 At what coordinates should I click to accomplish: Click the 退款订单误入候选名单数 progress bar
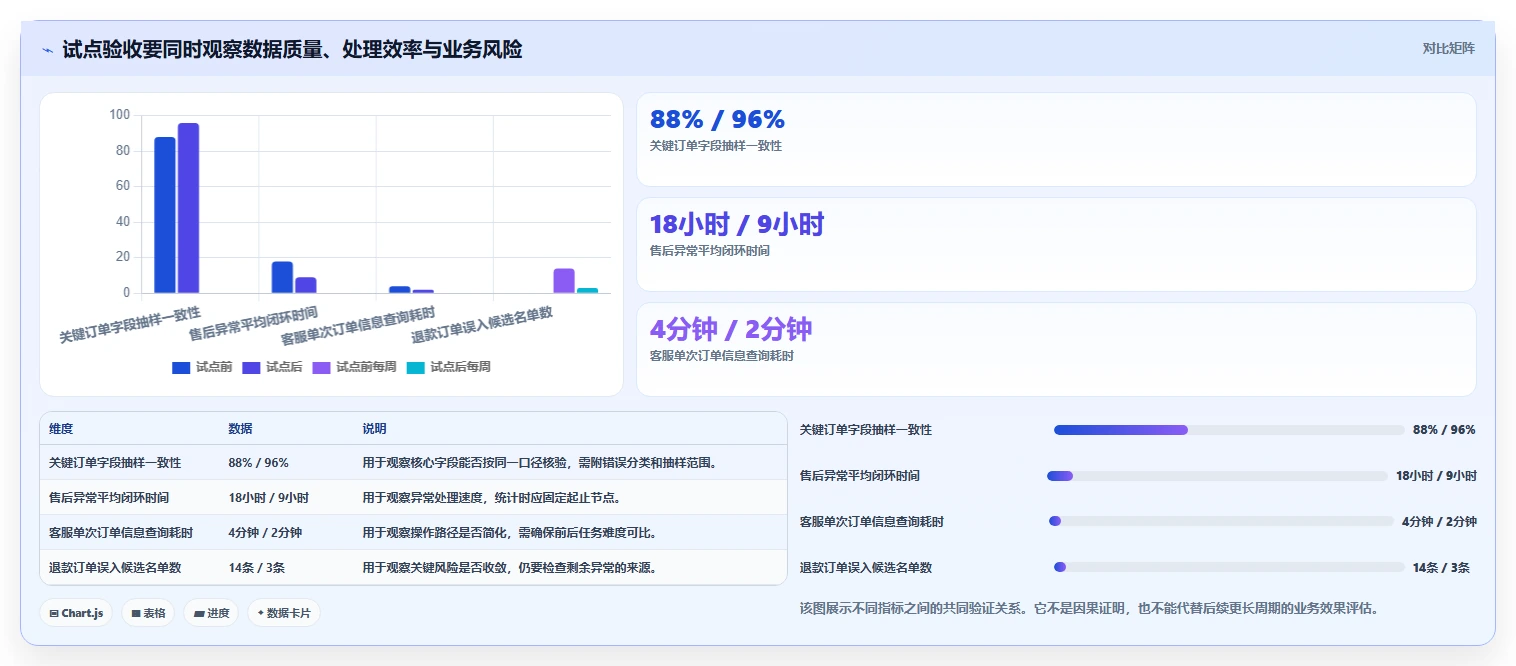coord(1229,567)
